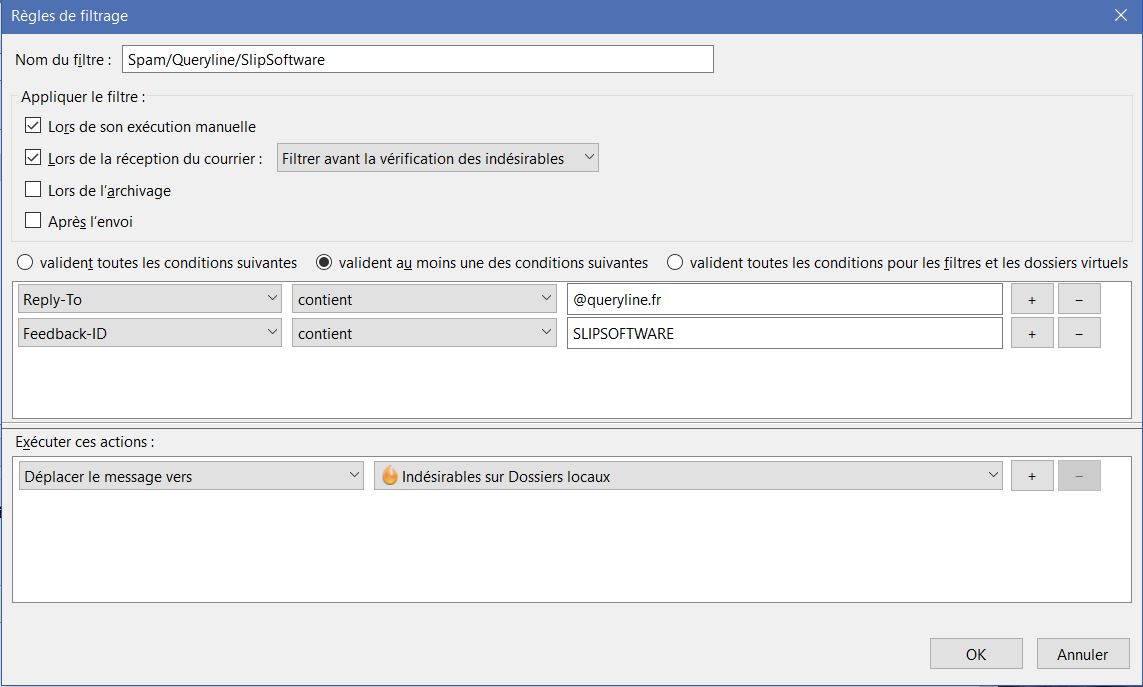The height and width of the screenshot is (687, 1143).
Task: Choose 'valident au moins une des conditions' radio
Action: [x=324, y=263]
